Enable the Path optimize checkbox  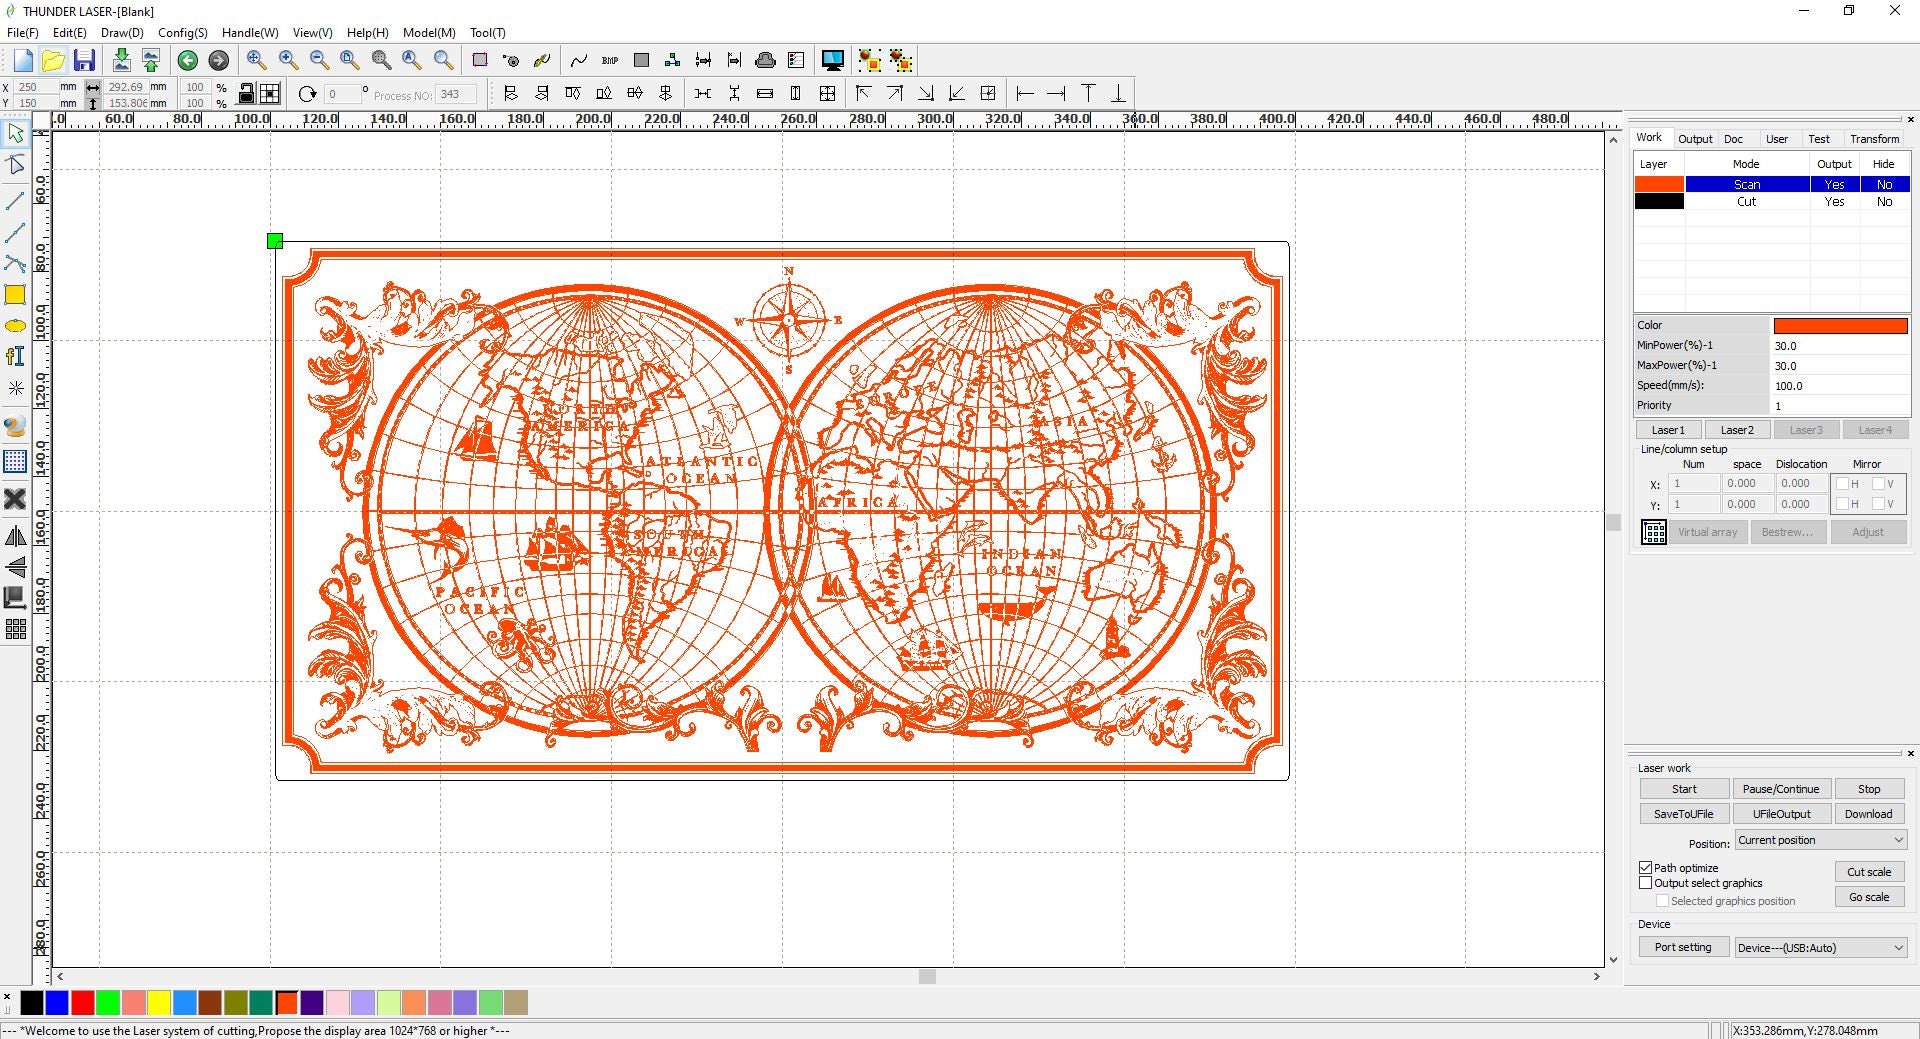[x=1645, y=868]
